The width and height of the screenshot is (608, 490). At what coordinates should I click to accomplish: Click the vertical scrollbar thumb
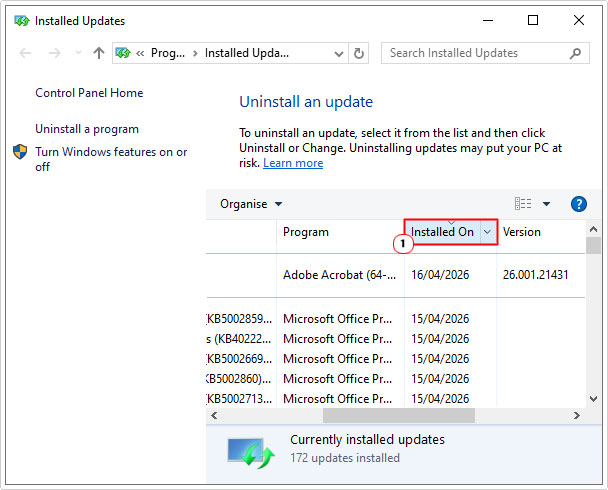click(x=593, y=245)
